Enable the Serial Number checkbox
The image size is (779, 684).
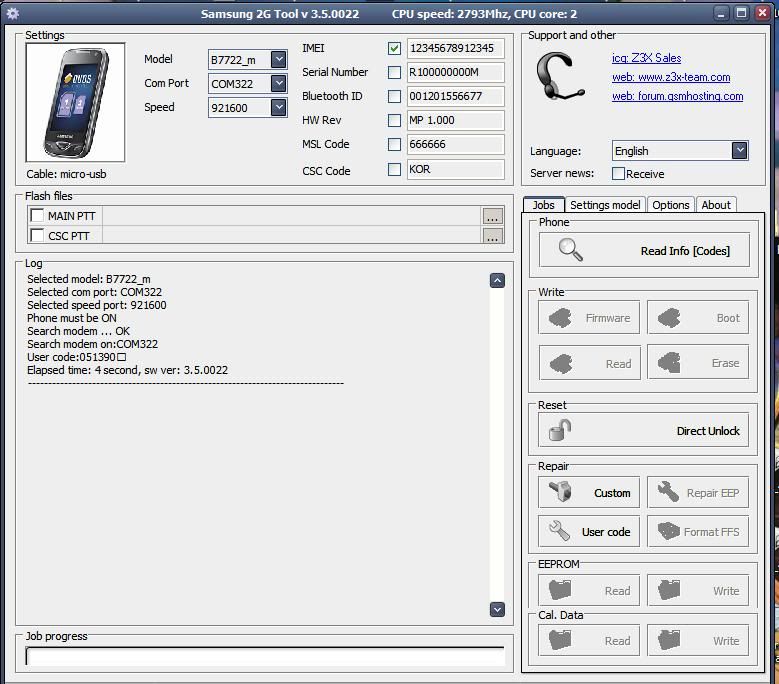[394, 72]
